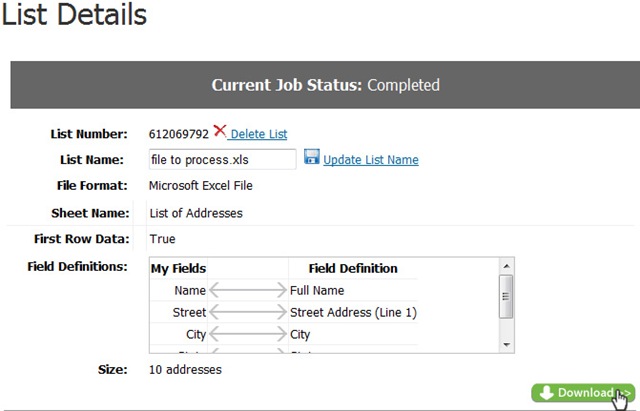Click the 'Current Job Status: Completed' banner text
Viewport: 640px width, 411px height.
point(325,85)
